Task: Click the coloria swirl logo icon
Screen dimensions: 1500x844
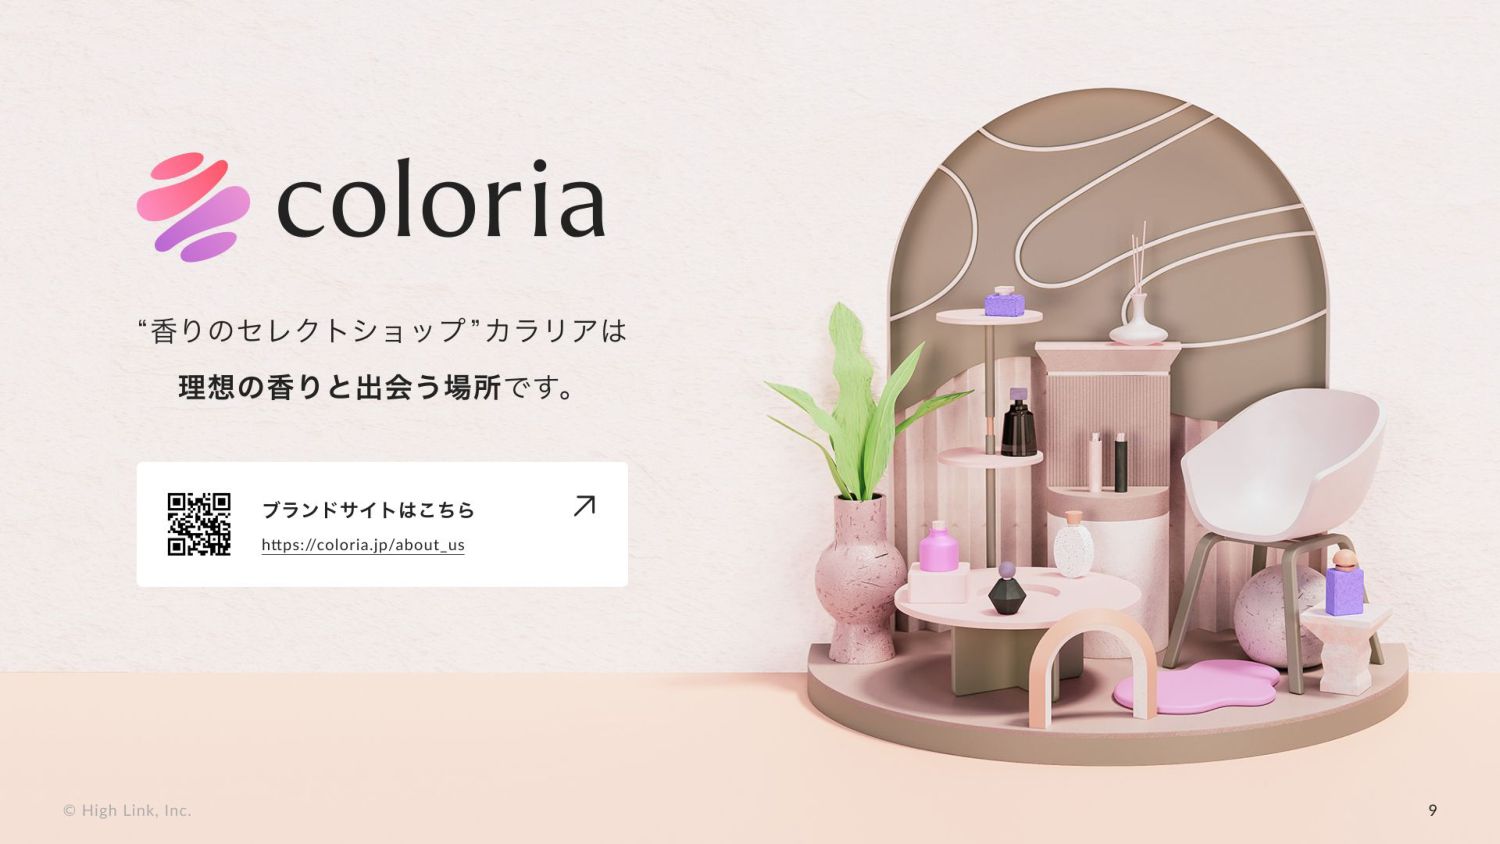Action: tap(193, 206)
